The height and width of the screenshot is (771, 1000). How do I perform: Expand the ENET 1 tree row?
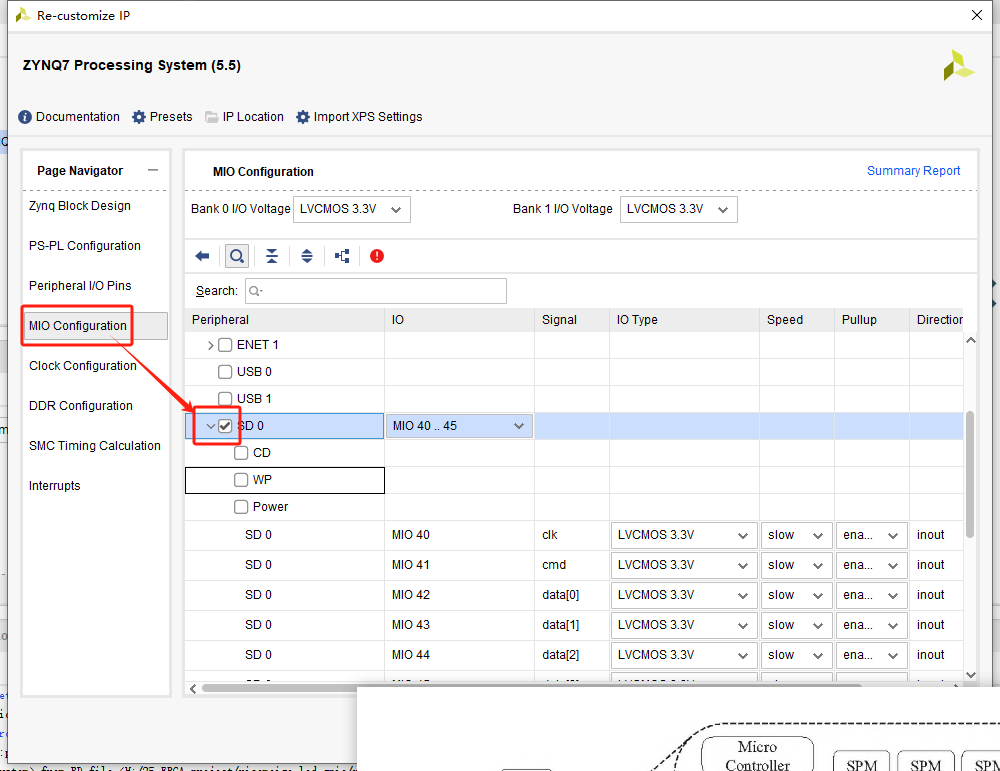[210, 345]
